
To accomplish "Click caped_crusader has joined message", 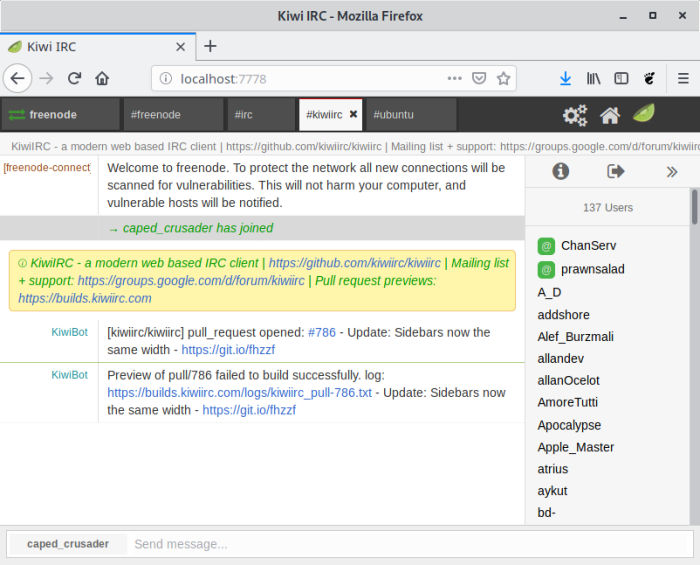I will click(197, 228).
